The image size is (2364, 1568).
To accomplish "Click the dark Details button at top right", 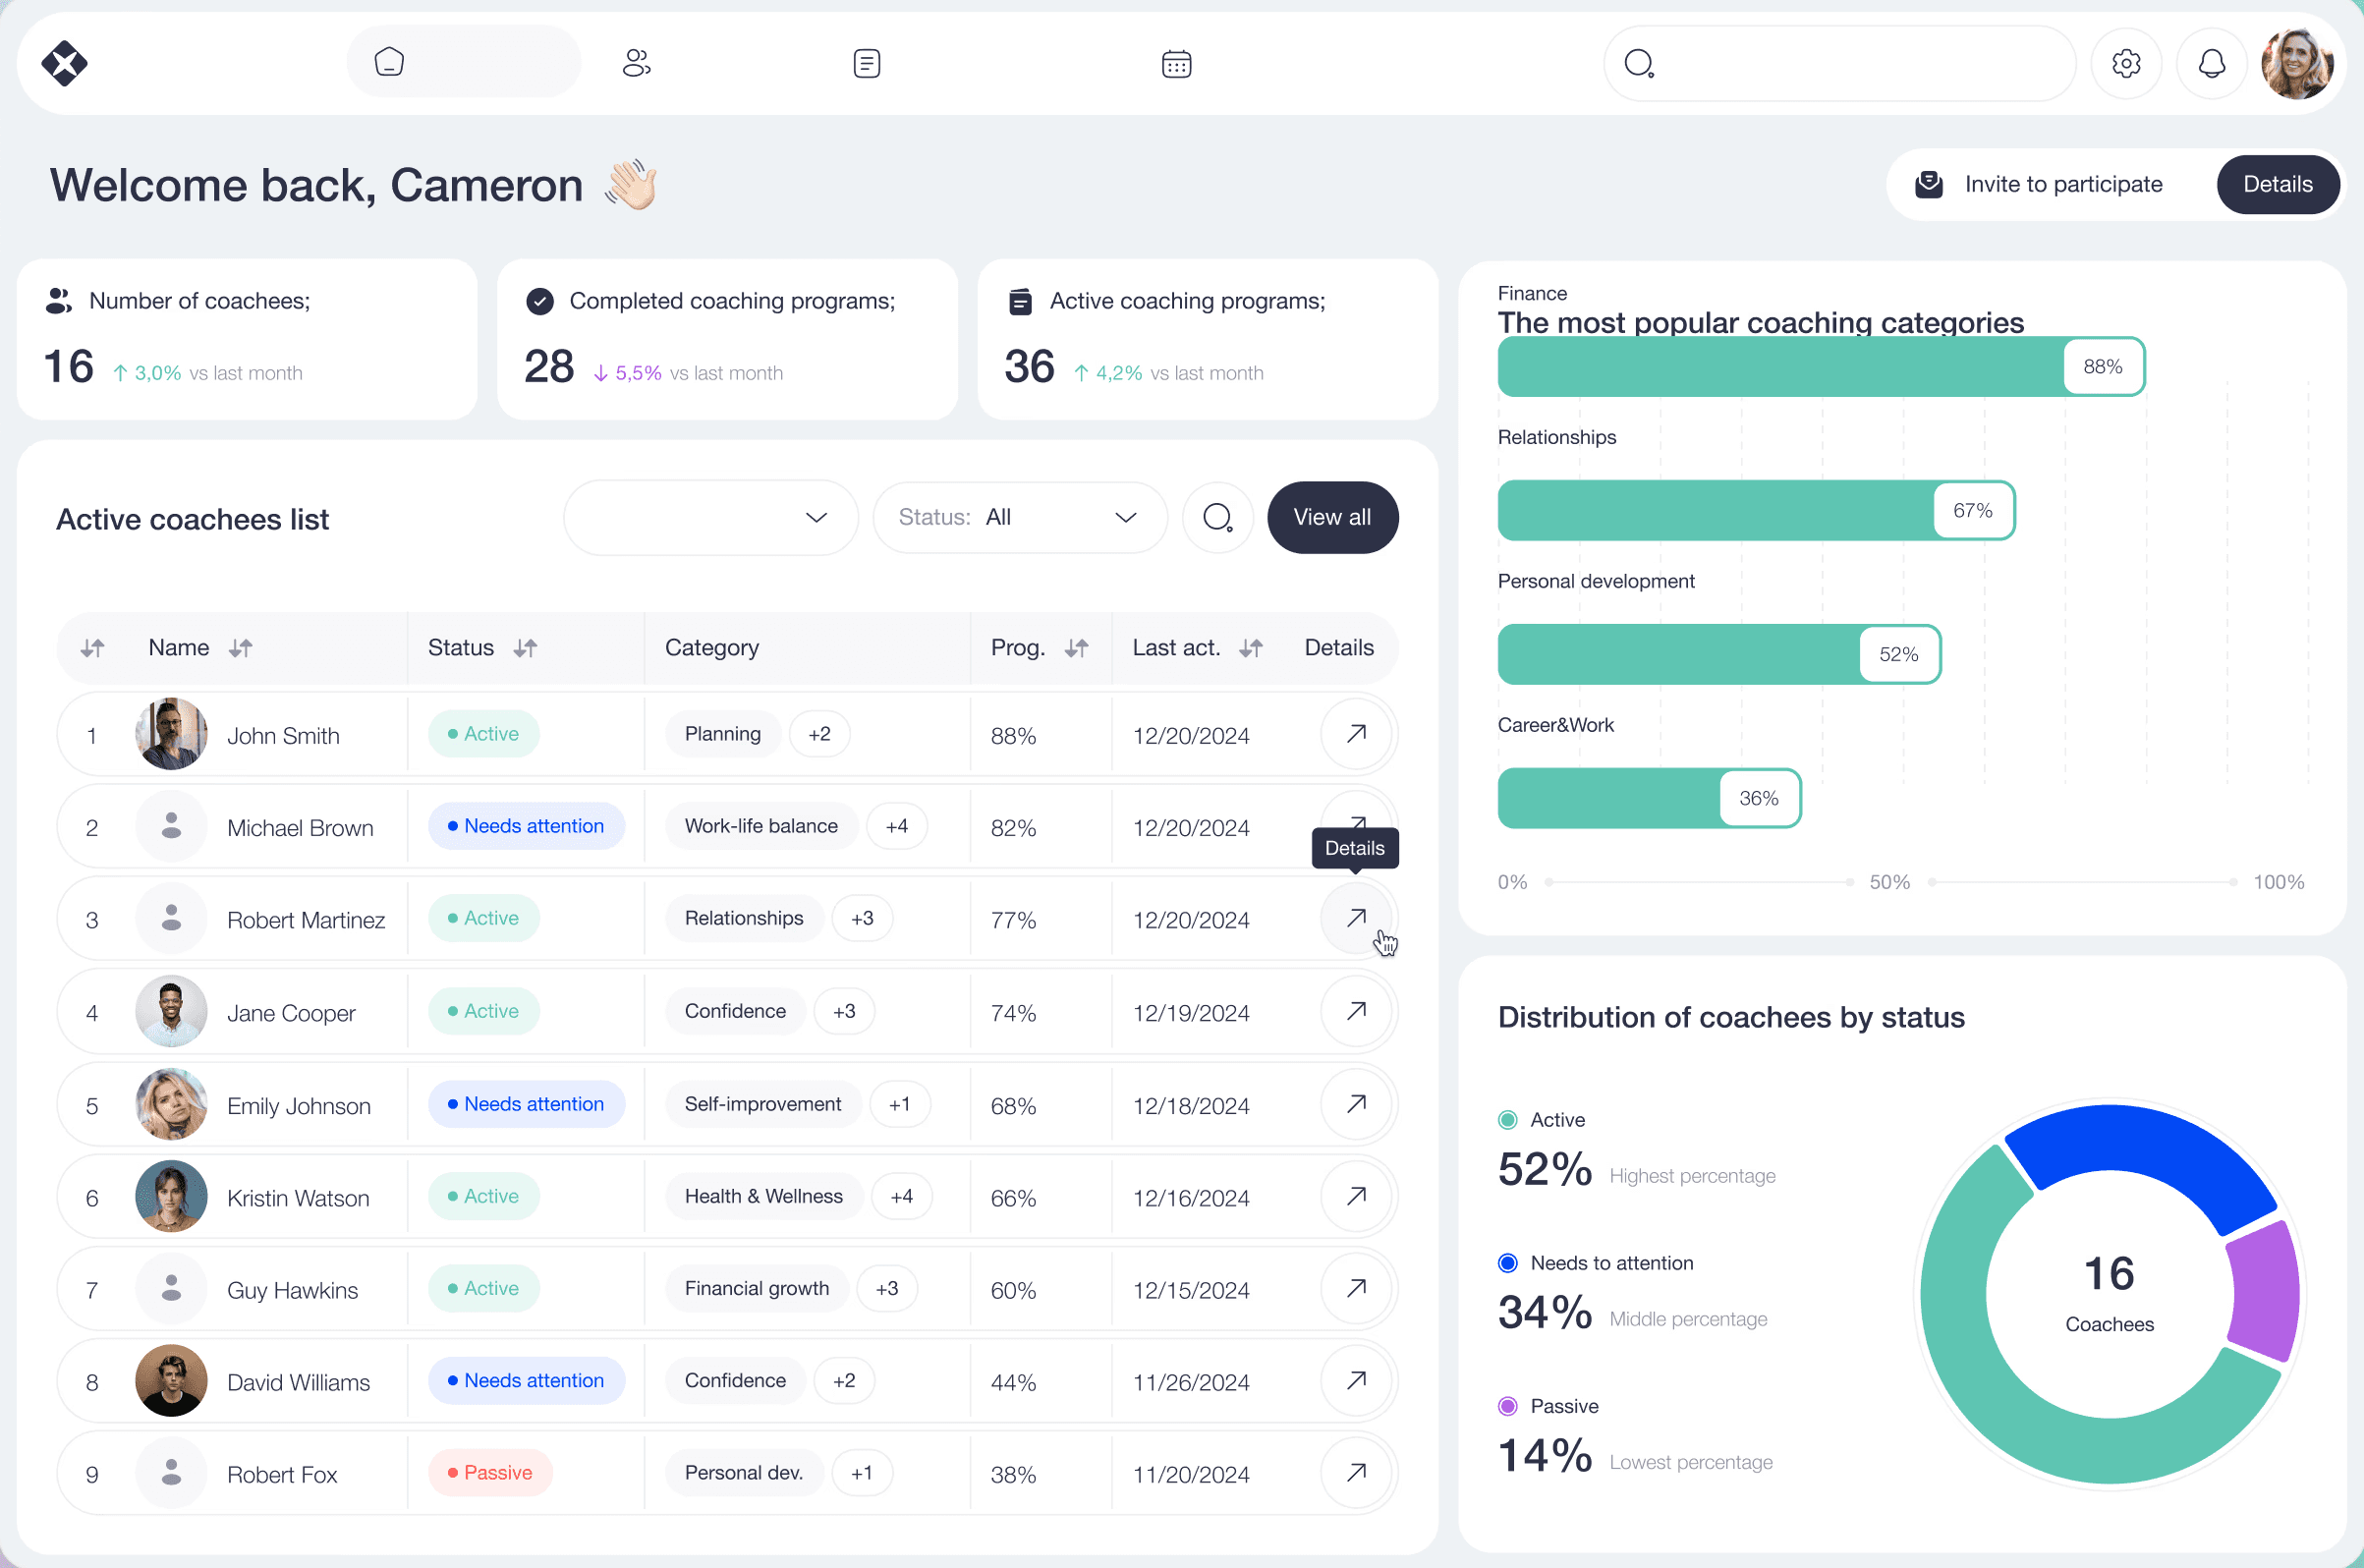I will coord(2277,184).
